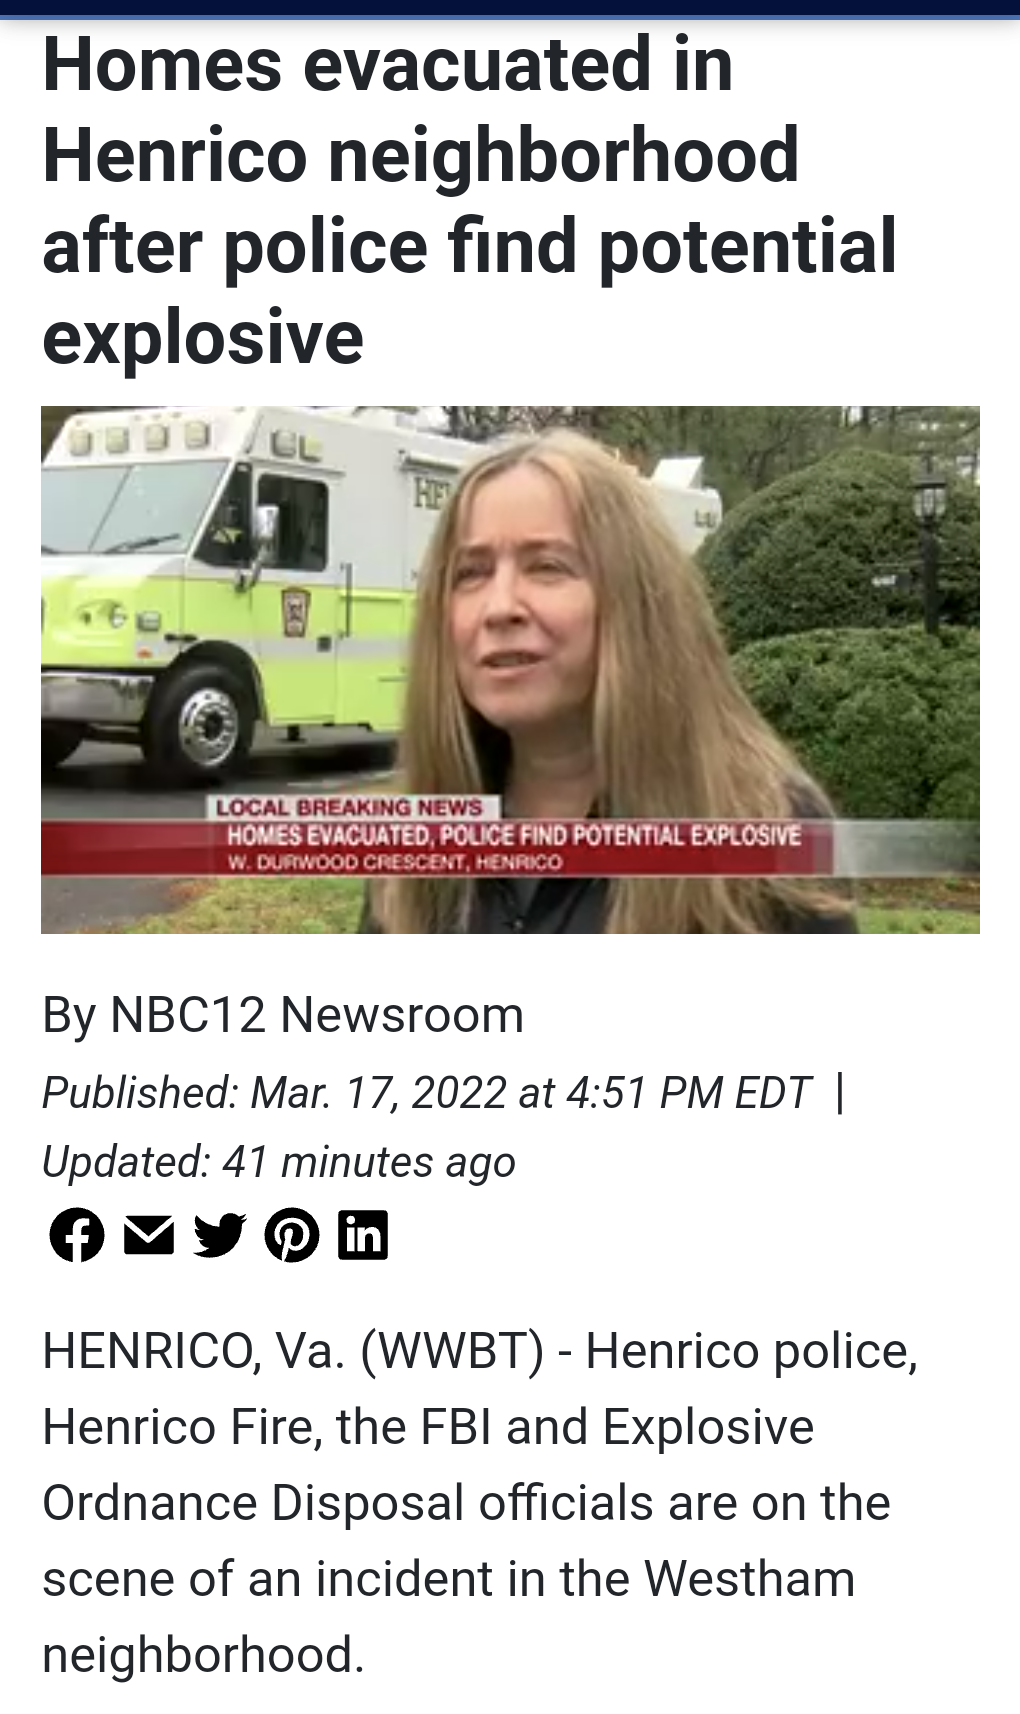
Task: Share the story on Twitter
Action: click(220, 1235)
